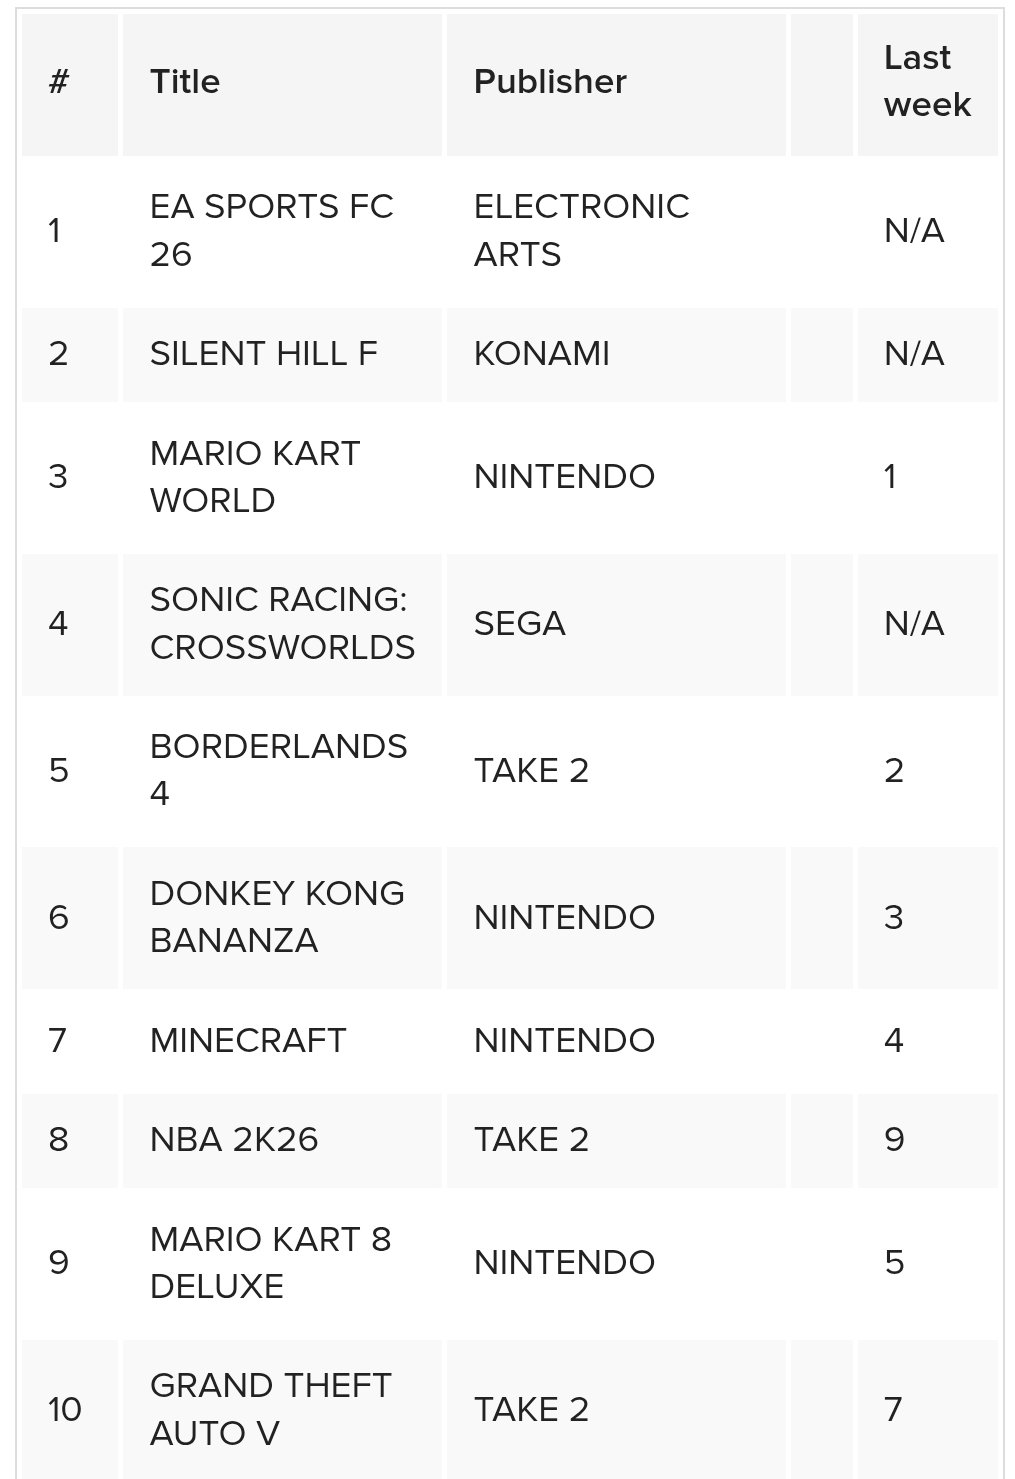Open the GRAND THEFT AUTO V entry
1015x1479 pixels.
pyautogui.click(x=270, y=1409)
